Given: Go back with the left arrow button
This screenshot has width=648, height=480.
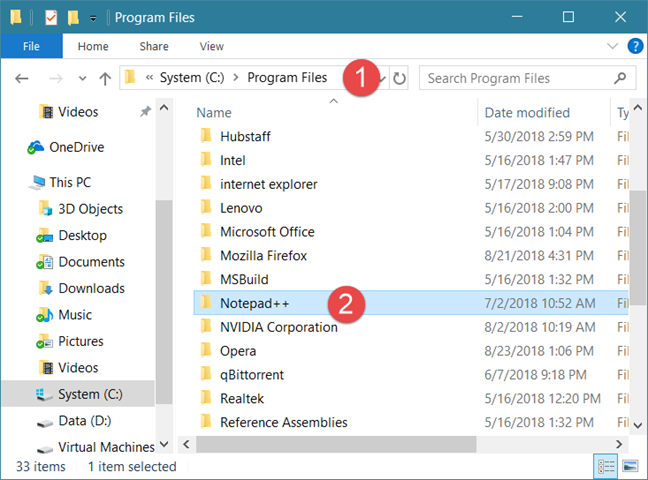Looking at the screenshot, I should (22, 78).
